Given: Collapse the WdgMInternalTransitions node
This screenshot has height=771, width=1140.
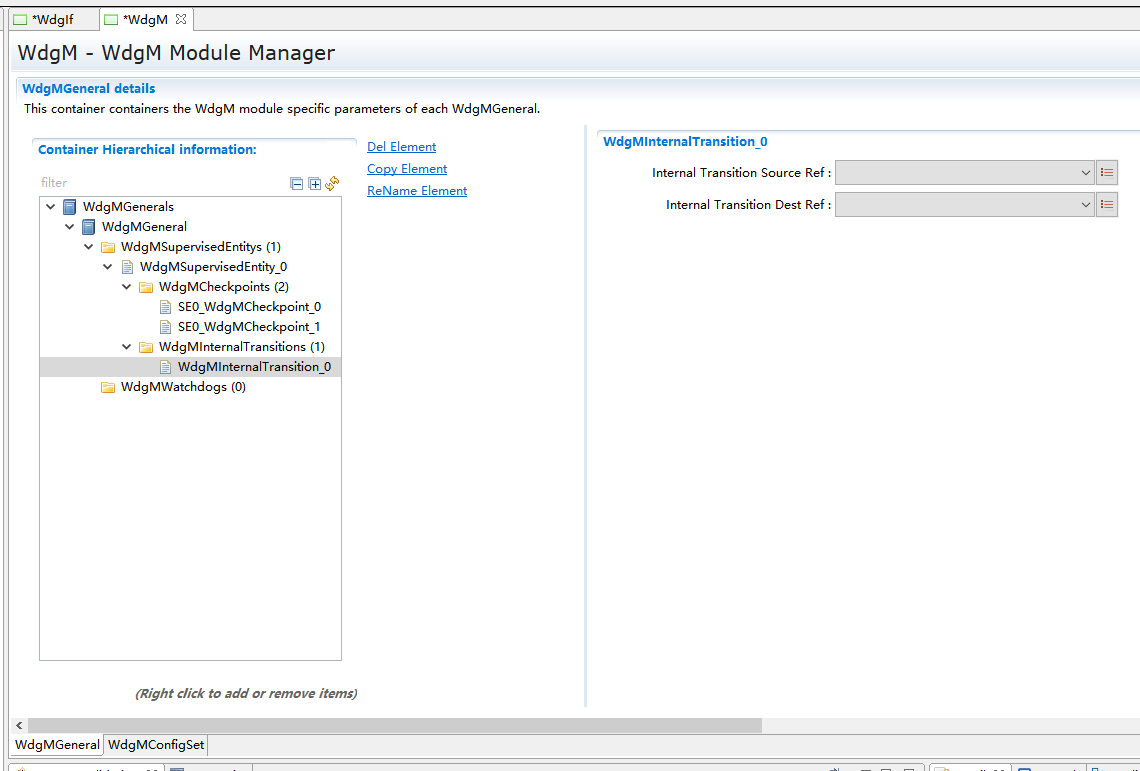Looking at the screenshot, I should [127, 347].
